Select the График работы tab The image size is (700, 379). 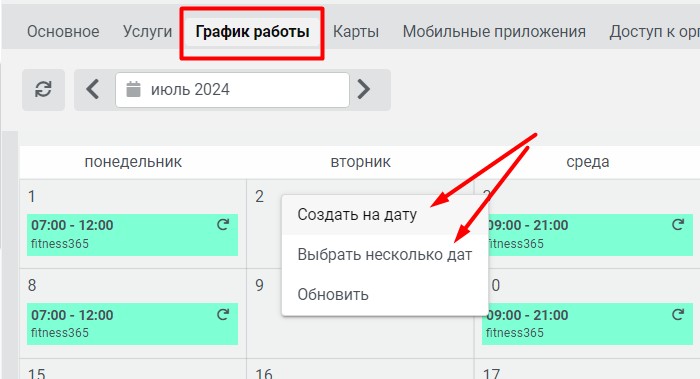(x=252, y=32)
